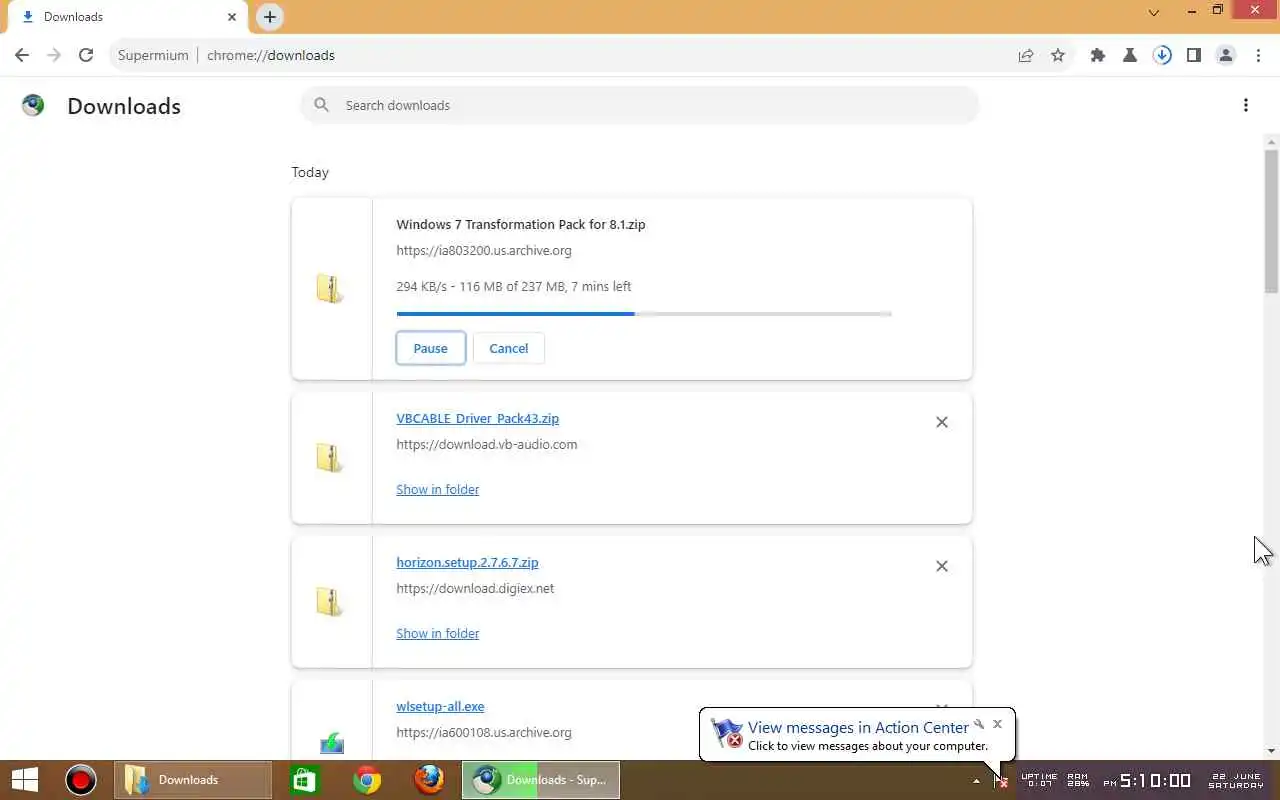The image size is (1280, 800).
Task: Click the https://download.vb-audio.com source text
Action: tap(486, 444)
